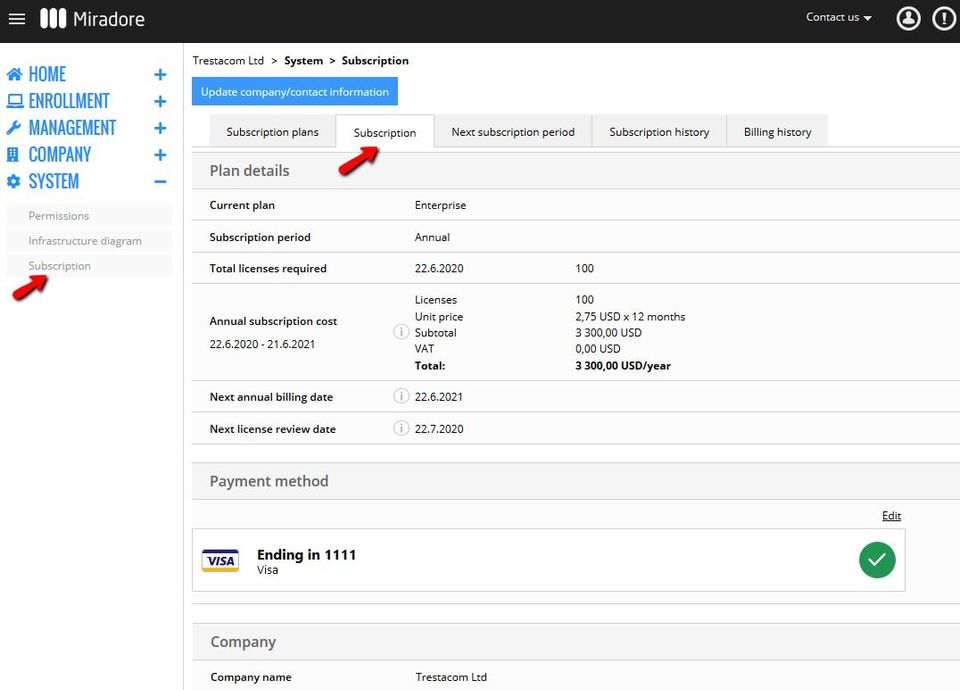Show info for Annual subscription cost

click(x=400, y=332)
